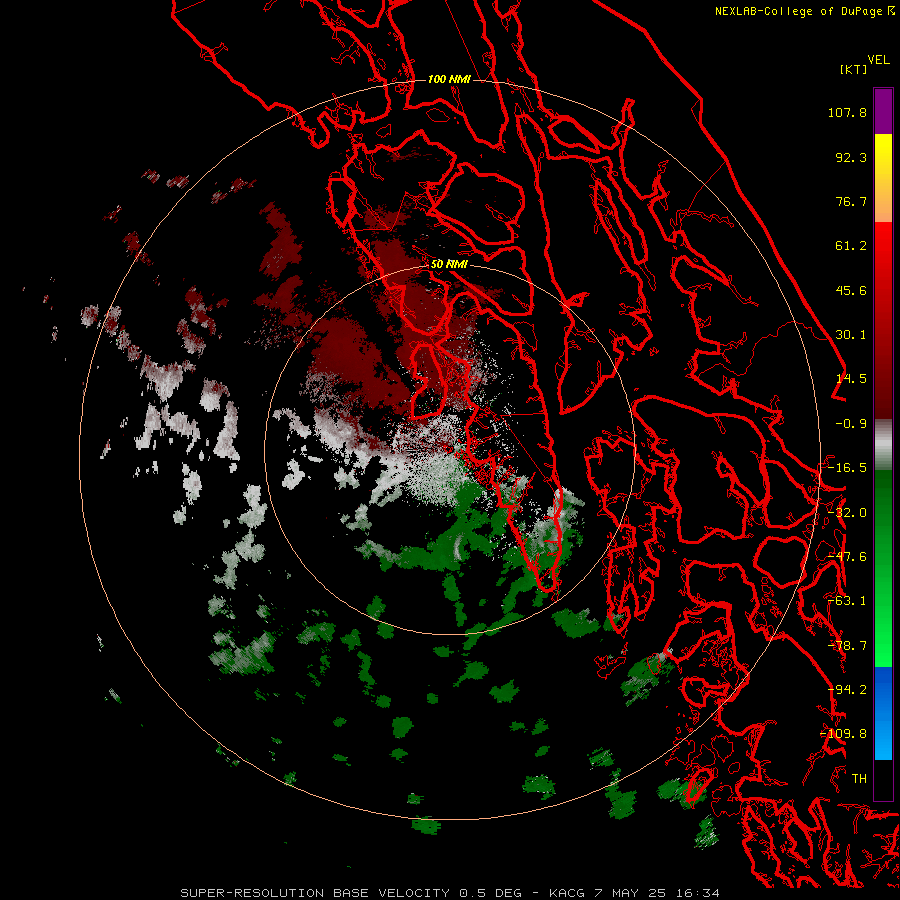Select the -94.2 velocity scale value

[x=847, y=690]
